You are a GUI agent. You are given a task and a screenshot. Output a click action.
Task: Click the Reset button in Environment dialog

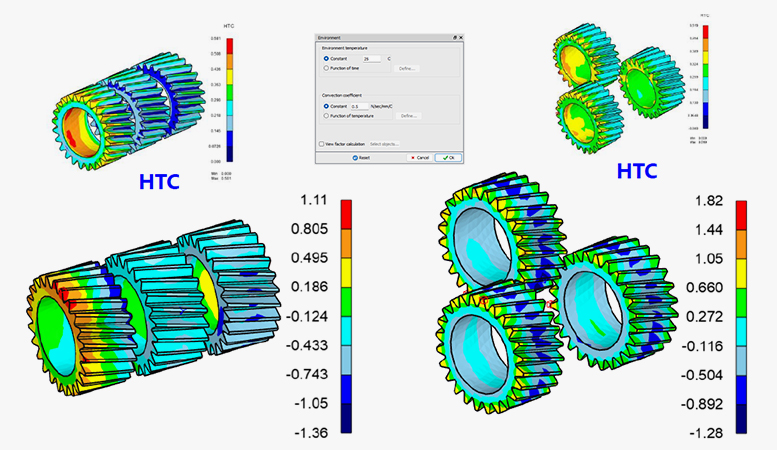361,157
